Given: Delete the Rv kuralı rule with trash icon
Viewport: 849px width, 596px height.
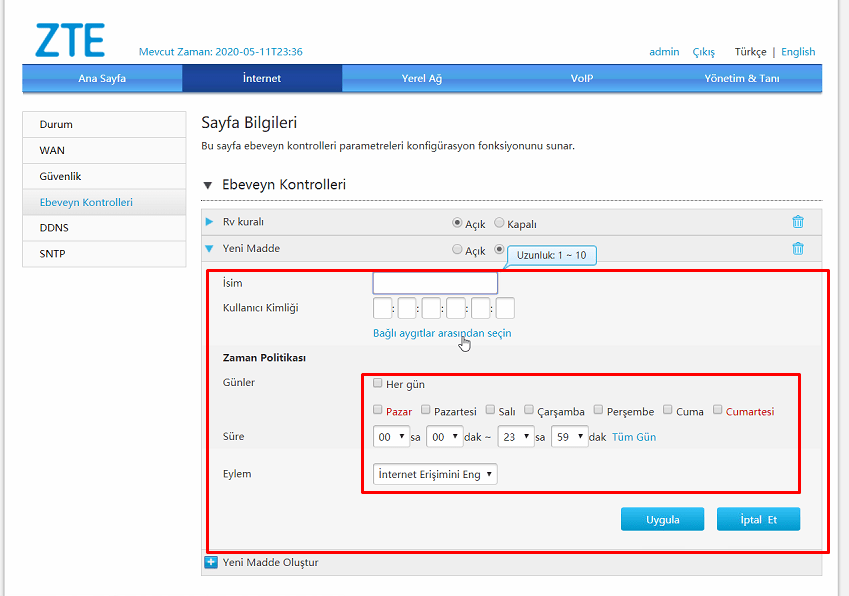Looking at the screenshot, I should [798, 222].
